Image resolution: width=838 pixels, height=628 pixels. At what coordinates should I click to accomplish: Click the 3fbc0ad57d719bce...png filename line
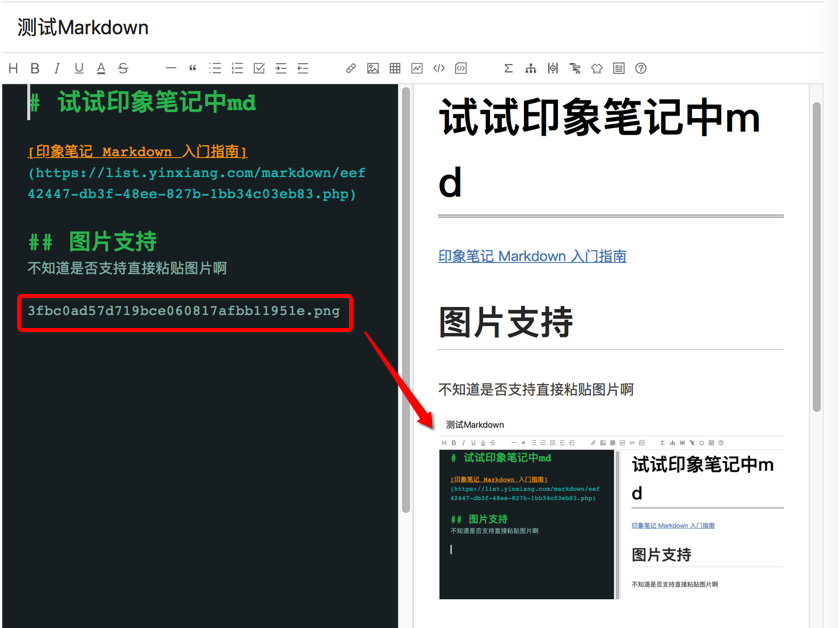184,311
